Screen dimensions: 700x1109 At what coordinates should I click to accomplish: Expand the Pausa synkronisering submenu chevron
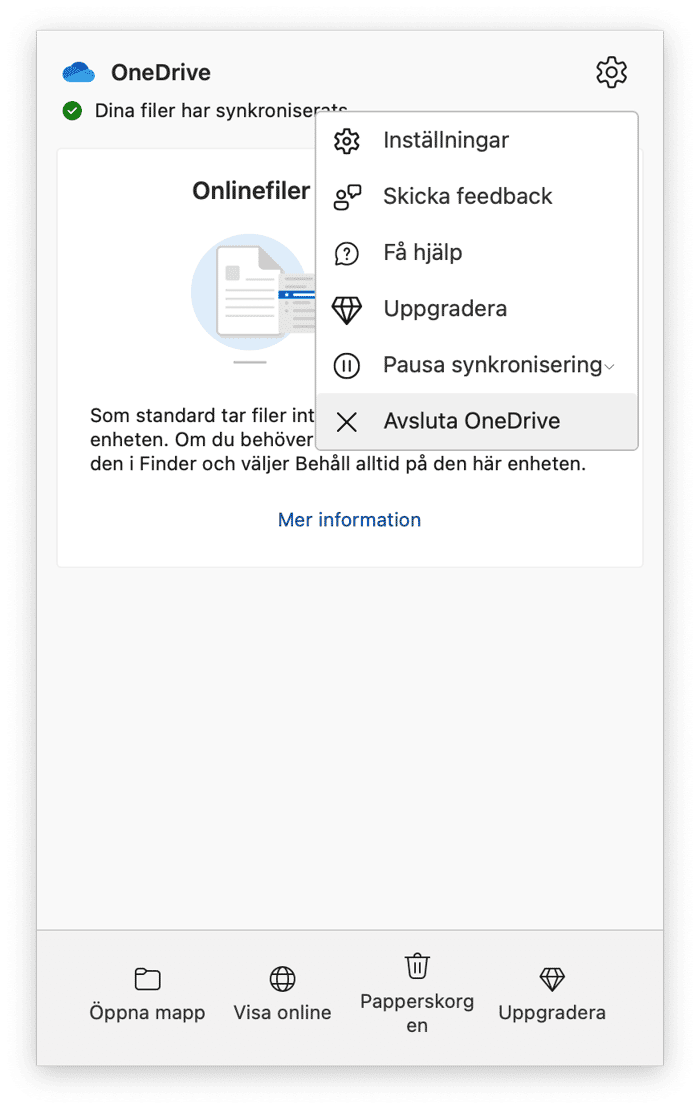(609, 366)
